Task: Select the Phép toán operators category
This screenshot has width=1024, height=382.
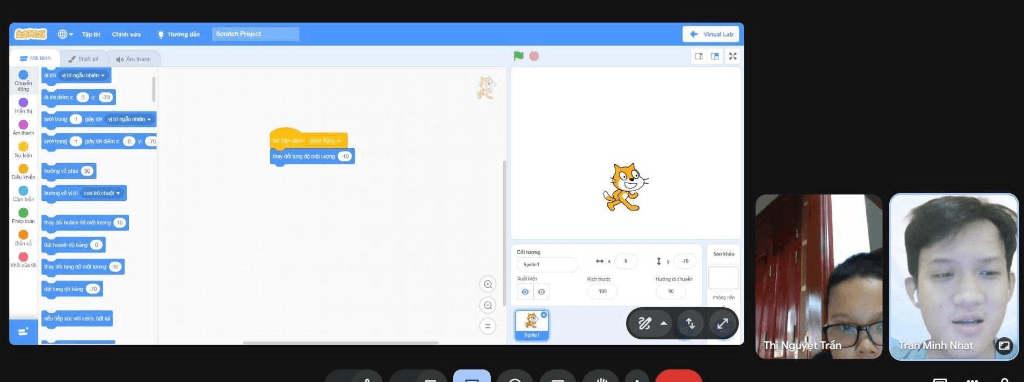Action: 24,216
